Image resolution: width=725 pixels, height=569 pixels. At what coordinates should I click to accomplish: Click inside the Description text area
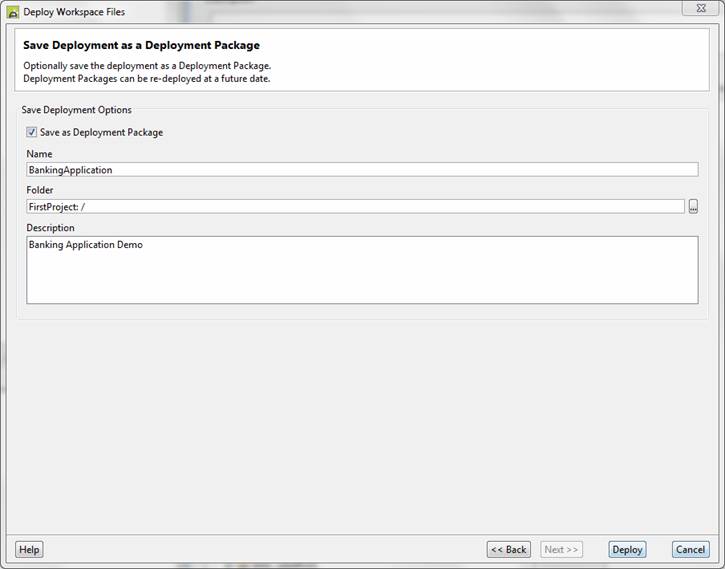coord(362,275)
